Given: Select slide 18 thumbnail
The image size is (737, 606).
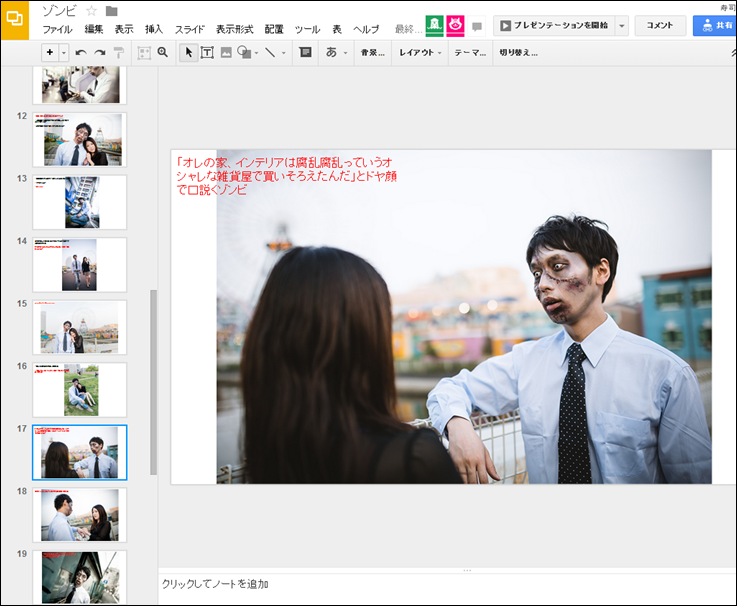Looking at the screenshot, I should [x=79, y=515].
